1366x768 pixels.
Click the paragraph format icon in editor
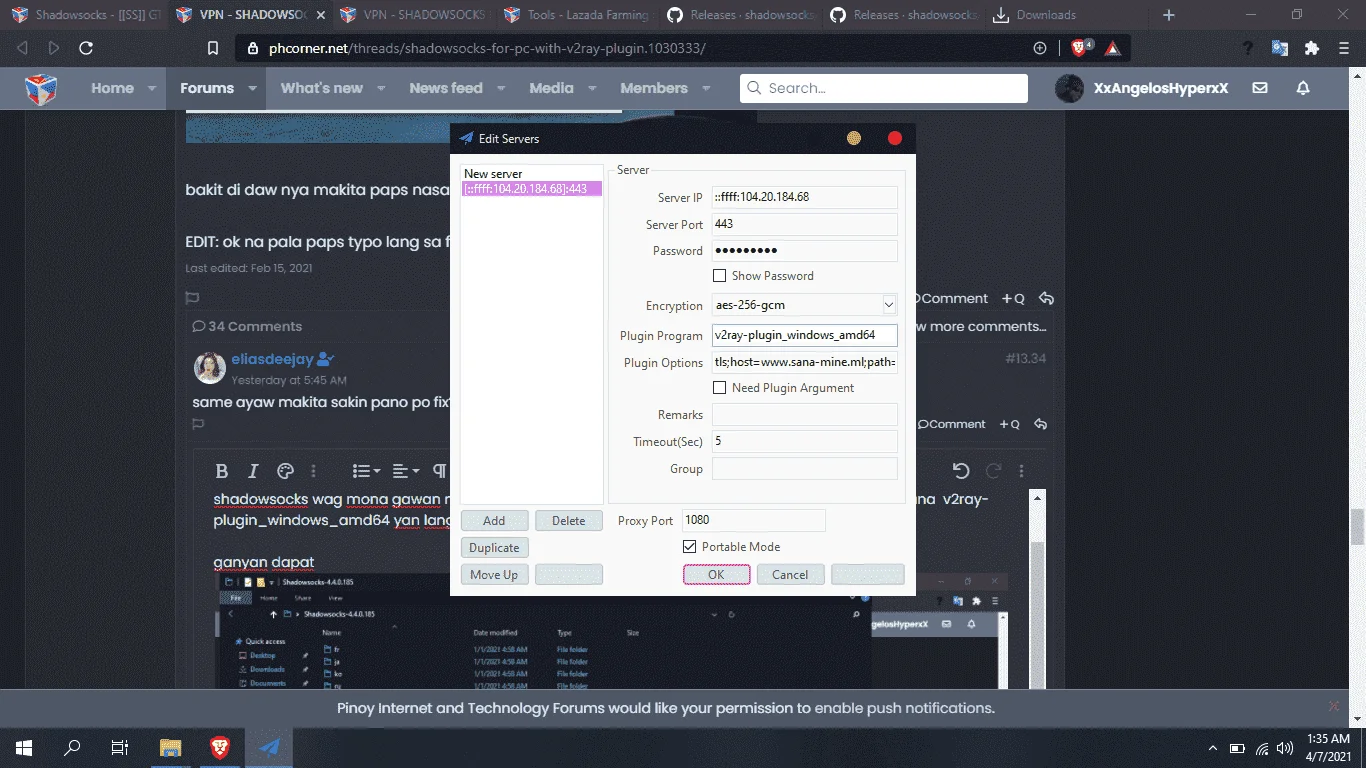click(x=439, y=471)
